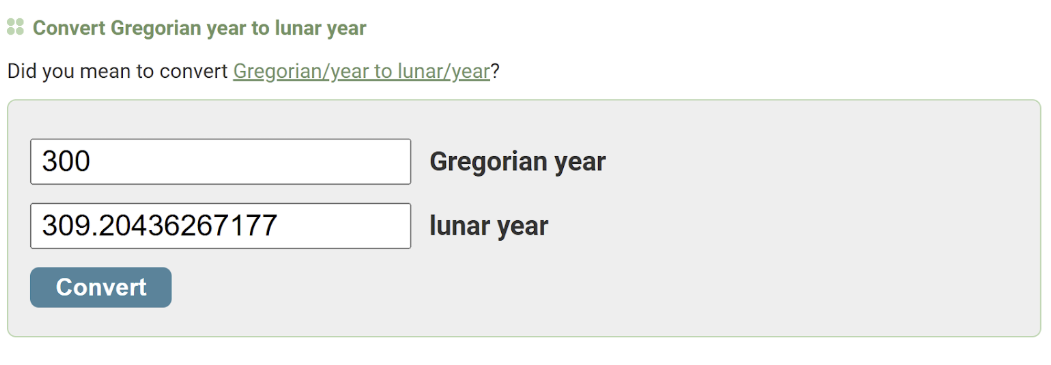Click the heading Convert Gregorian year to lunar year
Screen dimensions: 1051x365
pos(199,28)
